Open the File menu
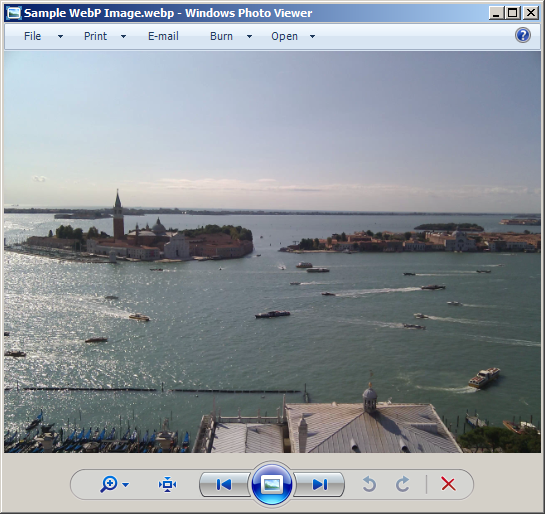Screen dimensions: 545x514 (33, 36)
